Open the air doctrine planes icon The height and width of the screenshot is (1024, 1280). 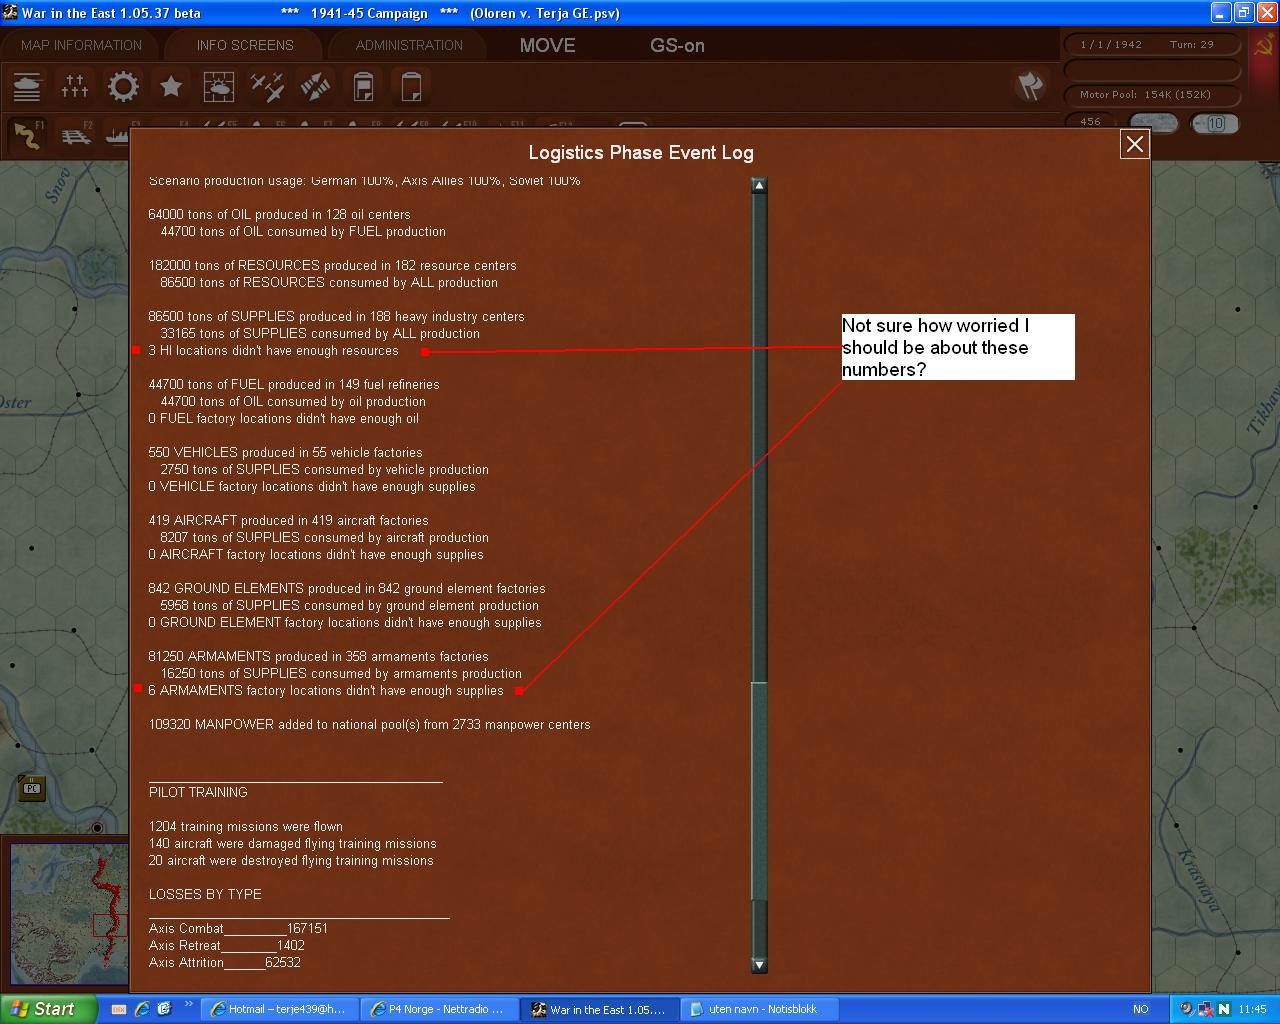(x=267, y=87)
